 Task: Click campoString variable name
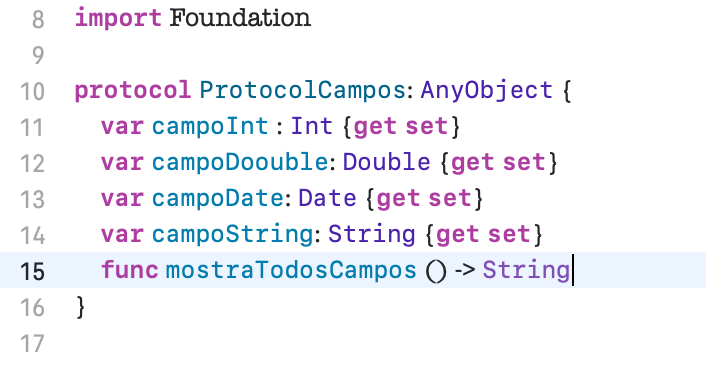click(x=233, y=235)
